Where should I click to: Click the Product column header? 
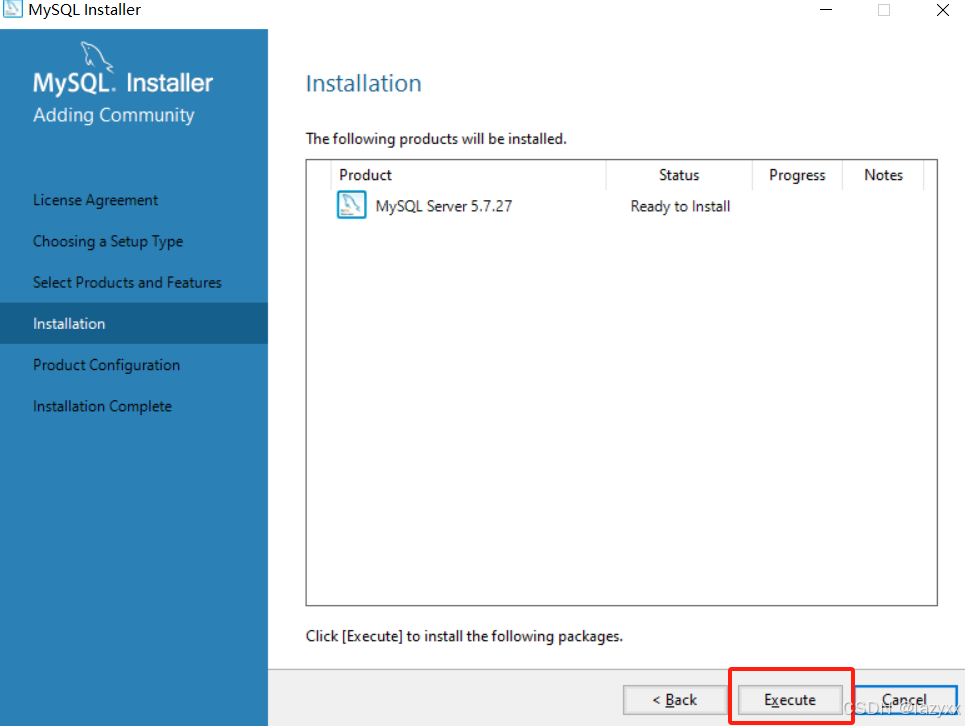(x=468, y=175)
